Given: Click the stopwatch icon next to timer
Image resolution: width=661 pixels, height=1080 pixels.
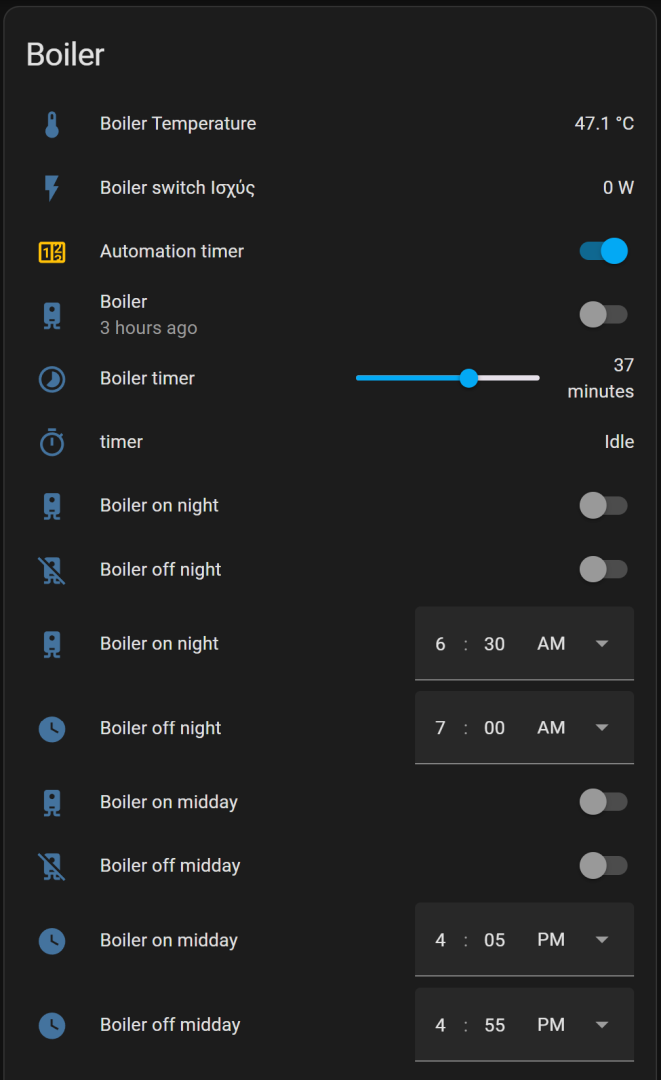Looking at the screenshot, I should point(52,442).
